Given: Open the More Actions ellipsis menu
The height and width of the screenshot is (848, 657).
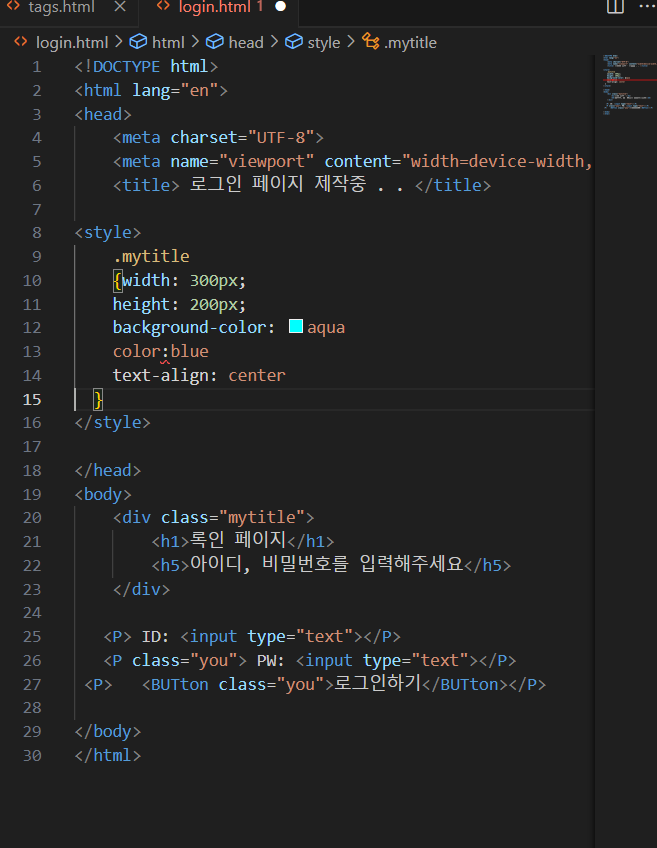Looking at the screenshot, I should click(x=647, y=6).
